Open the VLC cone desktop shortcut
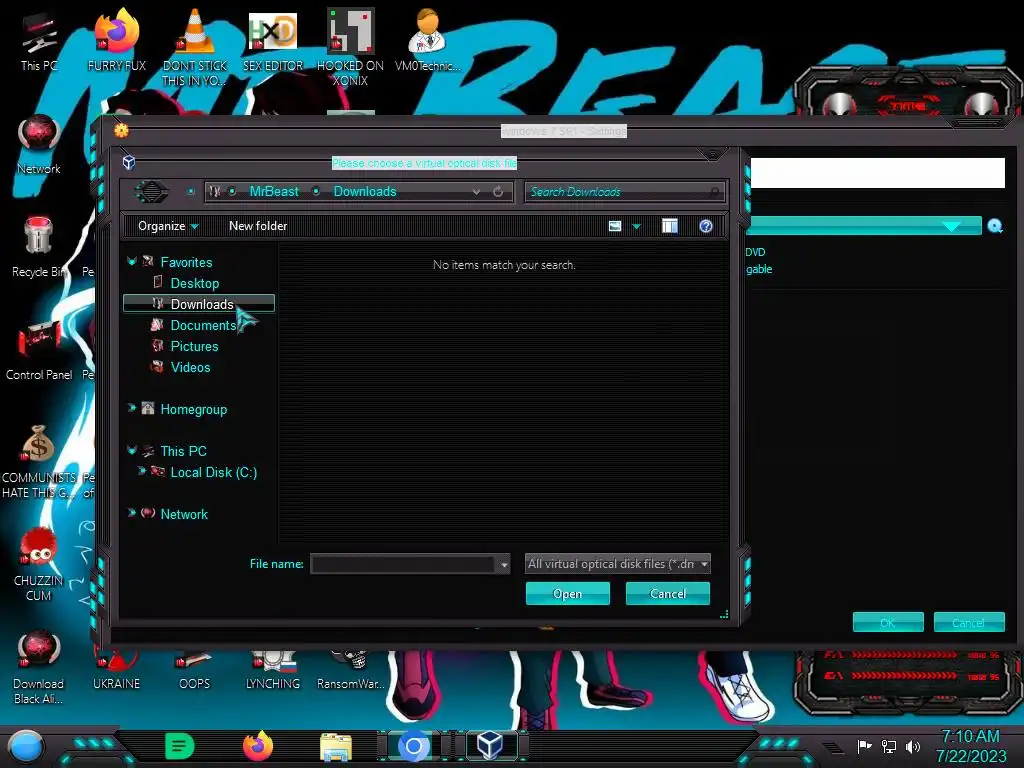 195,46
